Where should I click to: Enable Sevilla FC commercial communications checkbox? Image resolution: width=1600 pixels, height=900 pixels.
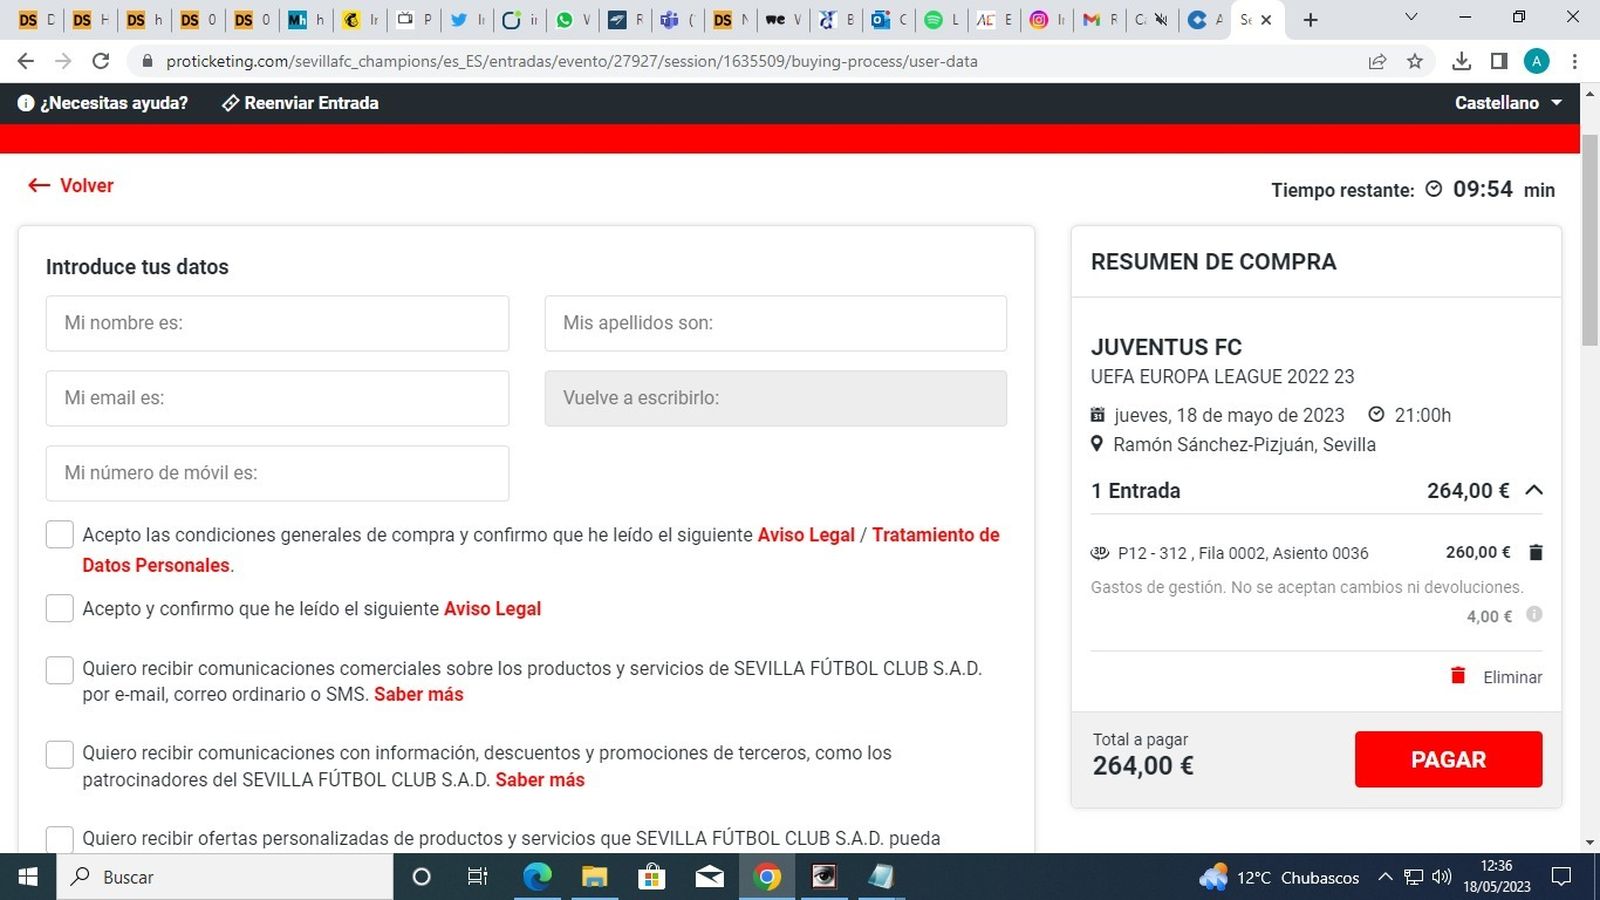(x=59, y=669)
